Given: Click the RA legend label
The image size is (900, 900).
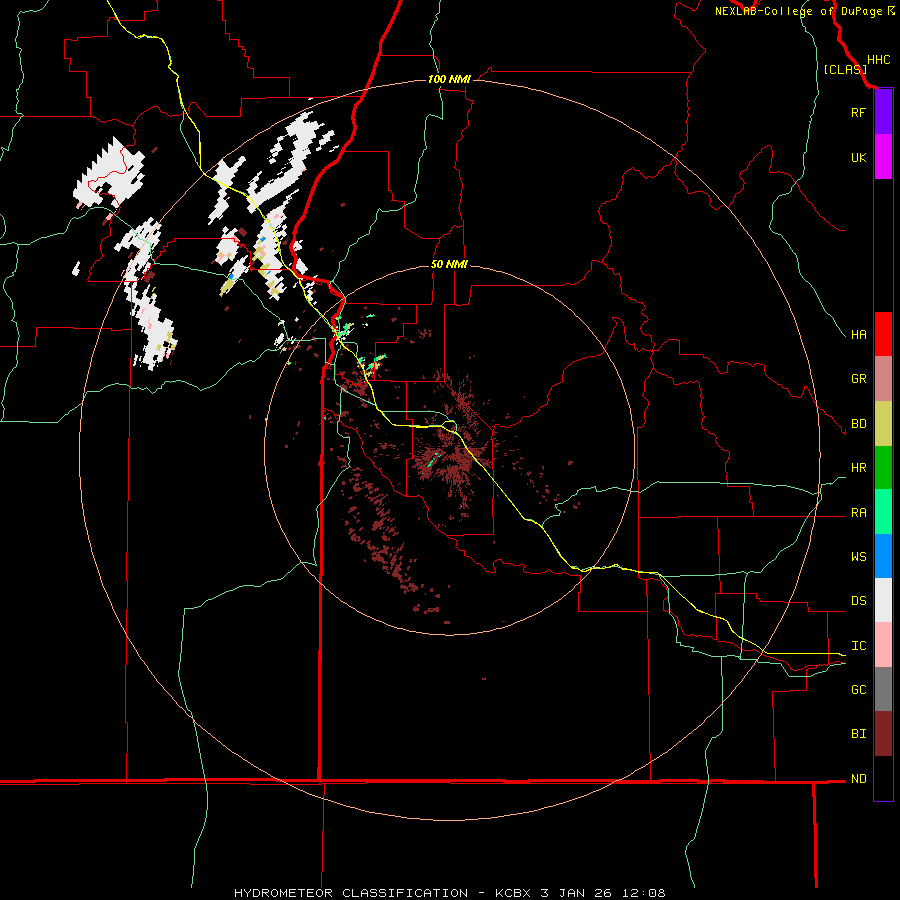Looking at the screenshot, I should pyautogui.click(x=858, y=513).
